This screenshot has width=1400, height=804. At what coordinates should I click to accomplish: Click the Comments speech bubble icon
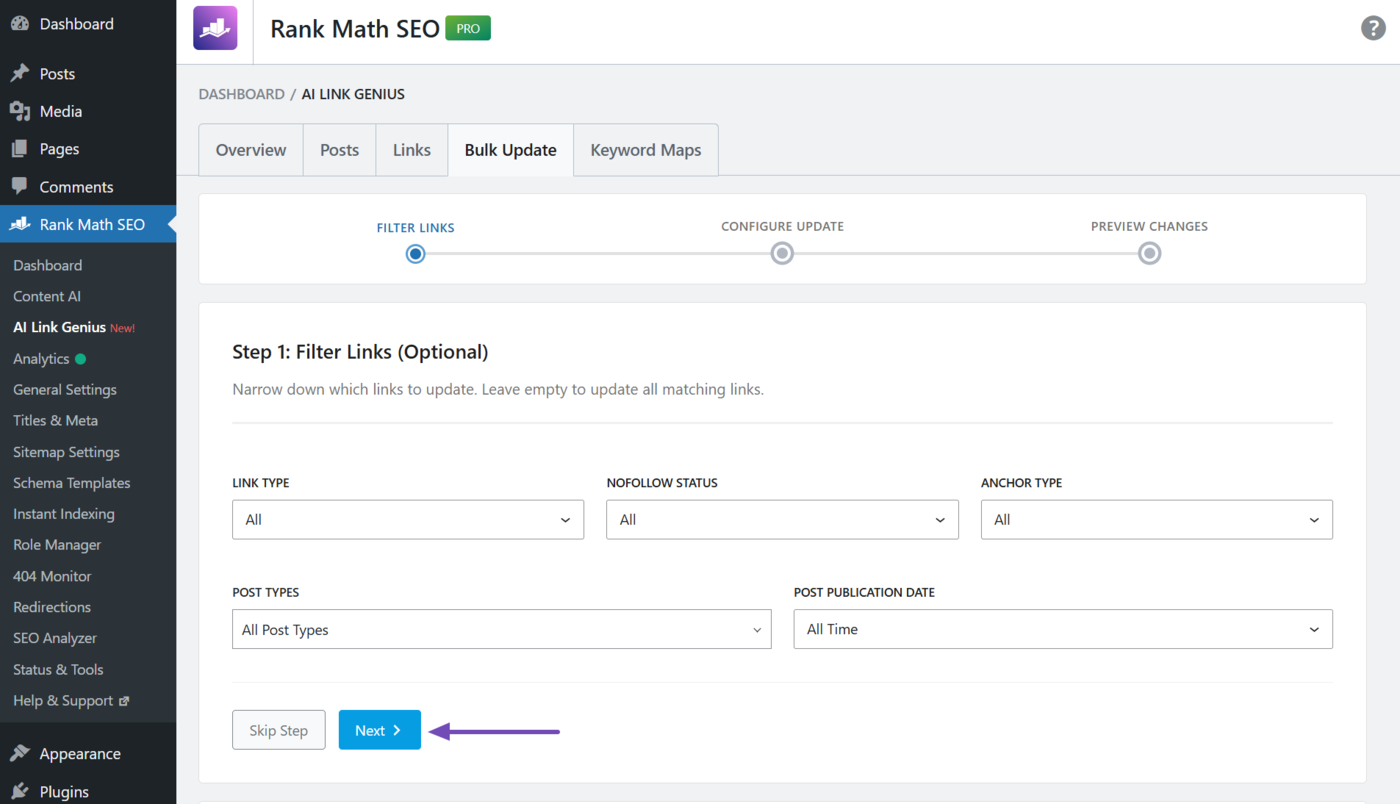point(19,187)
